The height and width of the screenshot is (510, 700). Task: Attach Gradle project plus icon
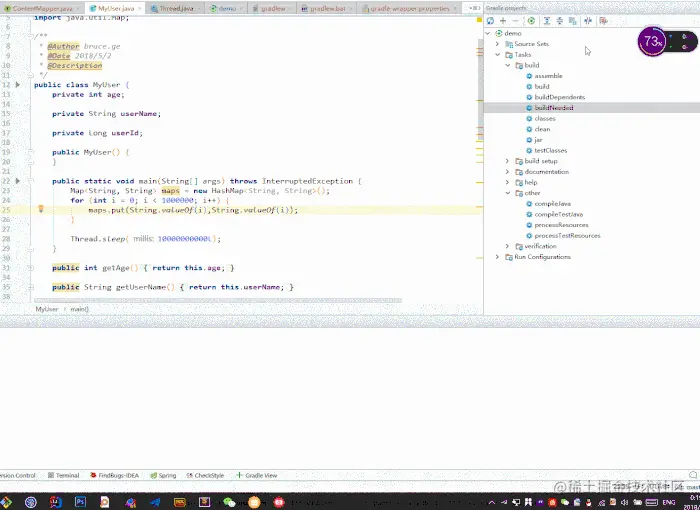tap(503, 21)
